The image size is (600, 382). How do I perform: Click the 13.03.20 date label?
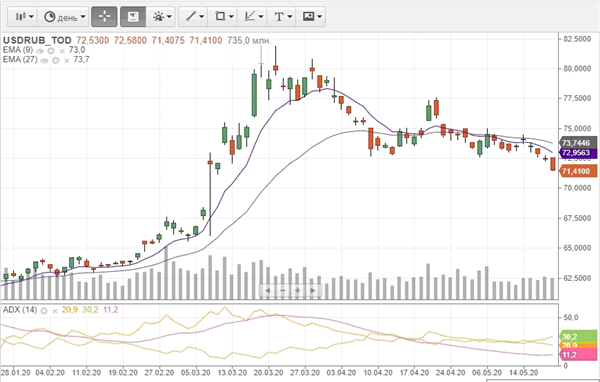click(232, 372)
